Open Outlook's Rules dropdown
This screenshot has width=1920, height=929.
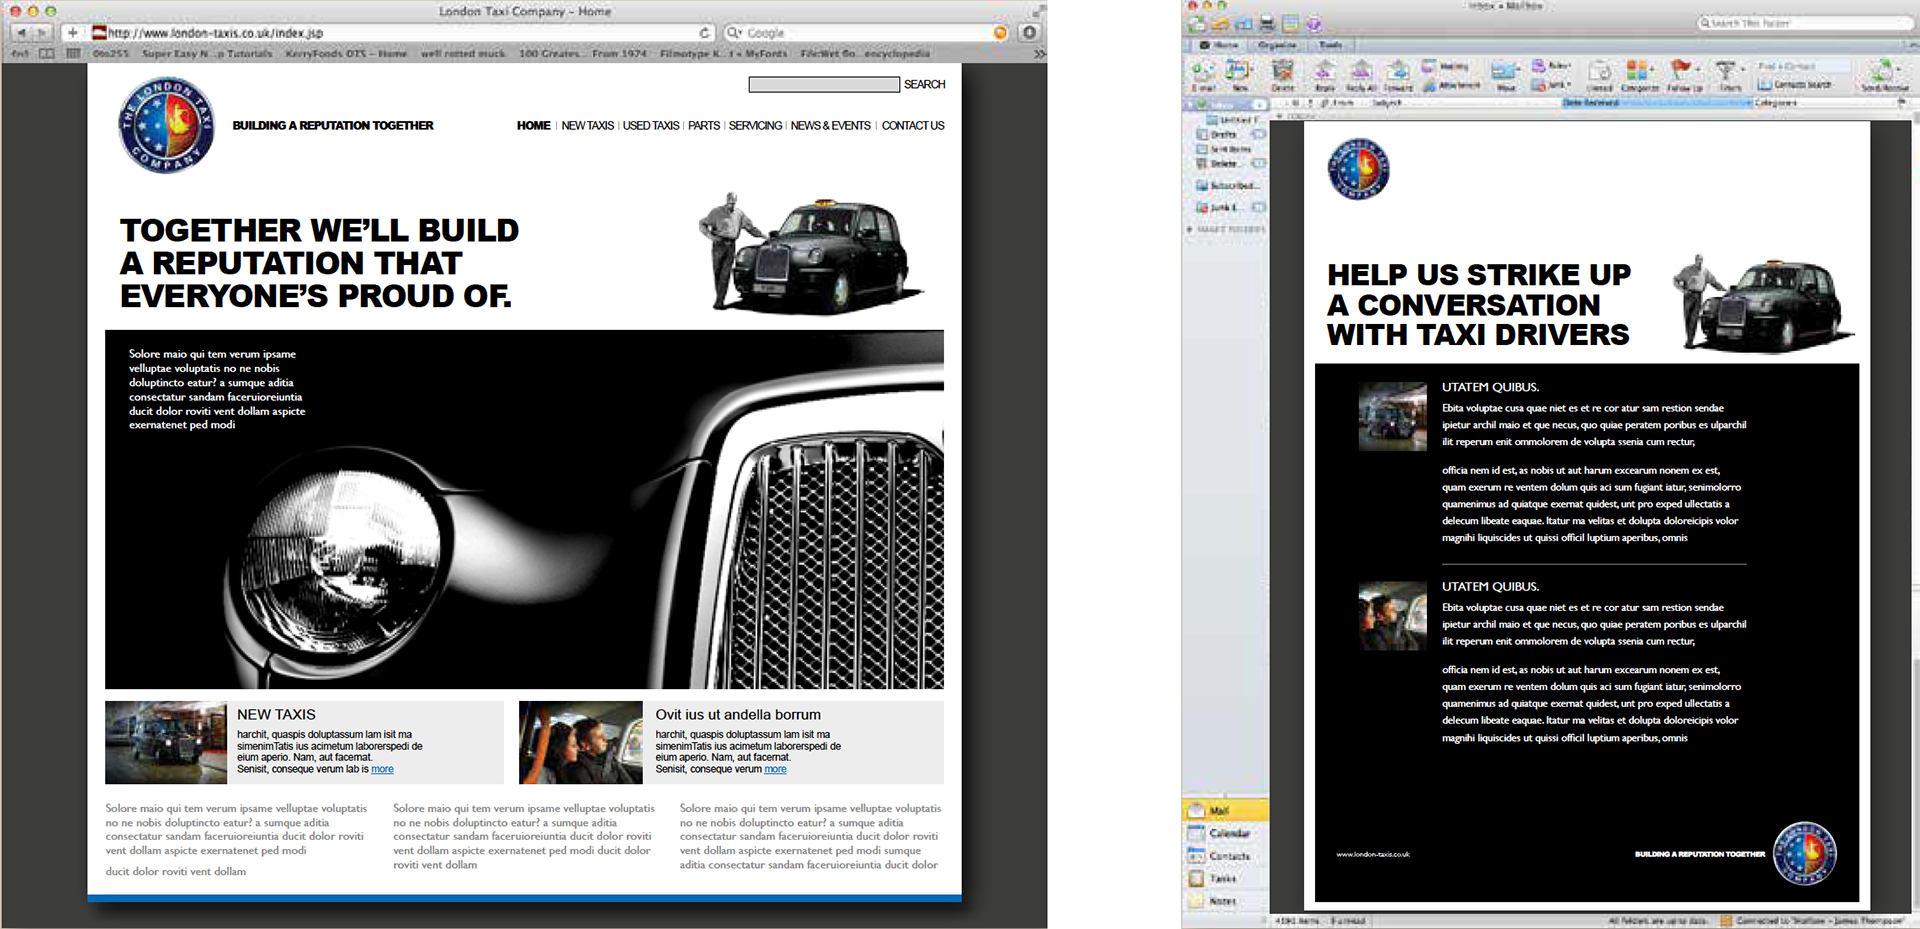coord(1551,66)
